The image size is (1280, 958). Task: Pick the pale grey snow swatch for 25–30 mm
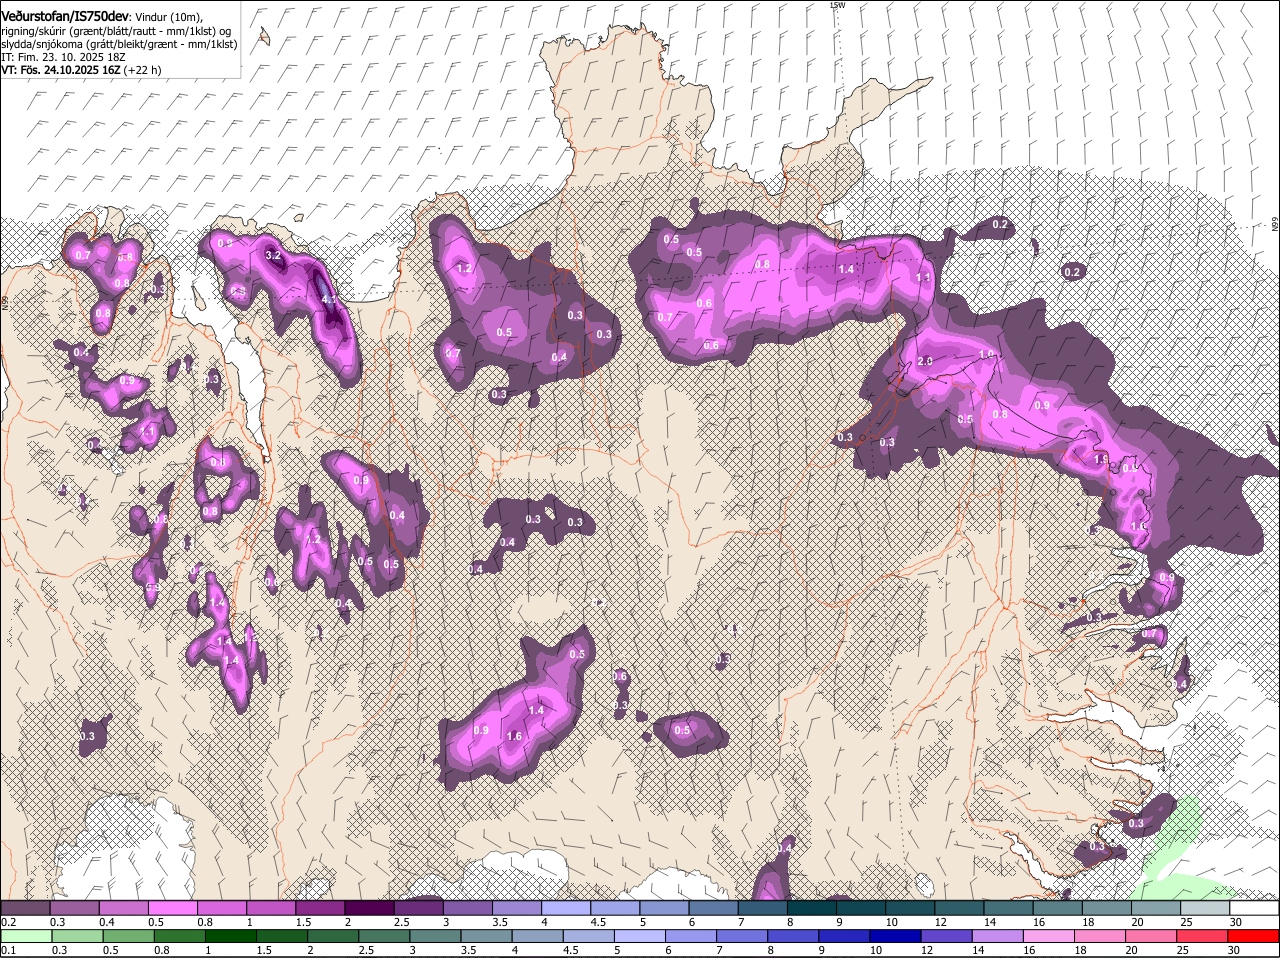[1205, 908]
